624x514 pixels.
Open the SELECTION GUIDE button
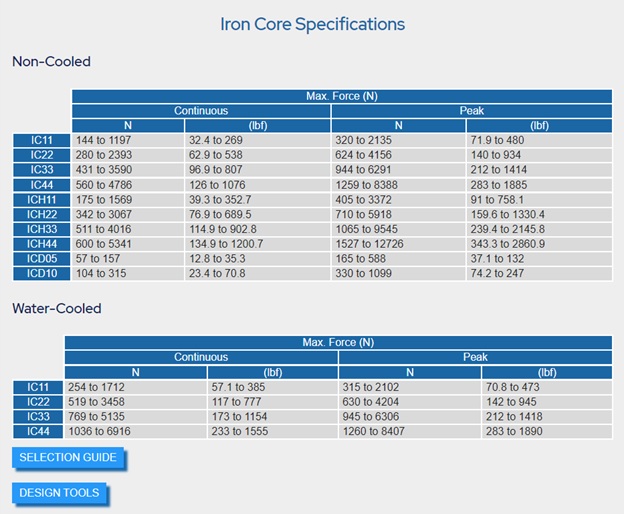point(68,458)
